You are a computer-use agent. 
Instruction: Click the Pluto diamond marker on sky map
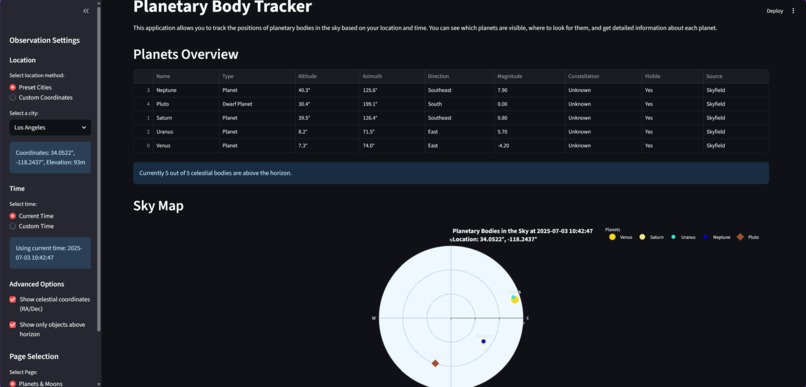click(x=435, y=363)
